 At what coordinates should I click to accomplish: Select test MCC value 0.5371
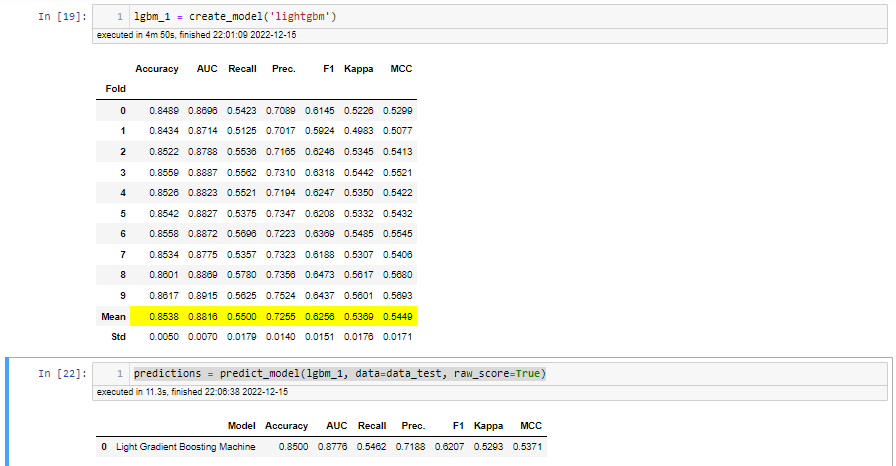pyautogui.click(x=527, y=447)
